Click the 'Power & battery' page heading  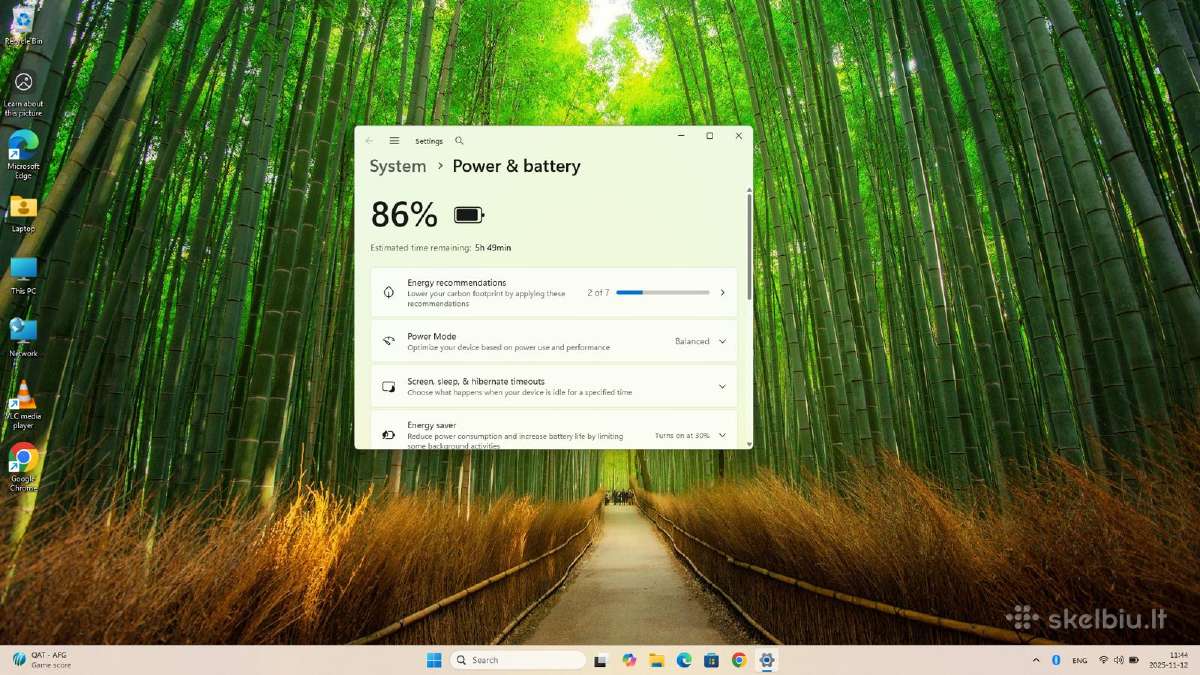516,166
